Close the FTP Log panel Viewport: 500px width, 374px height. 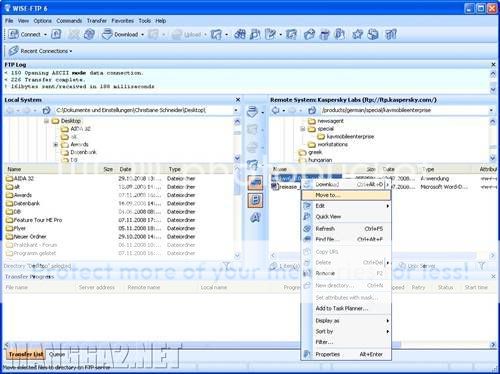tap(493, 64)
